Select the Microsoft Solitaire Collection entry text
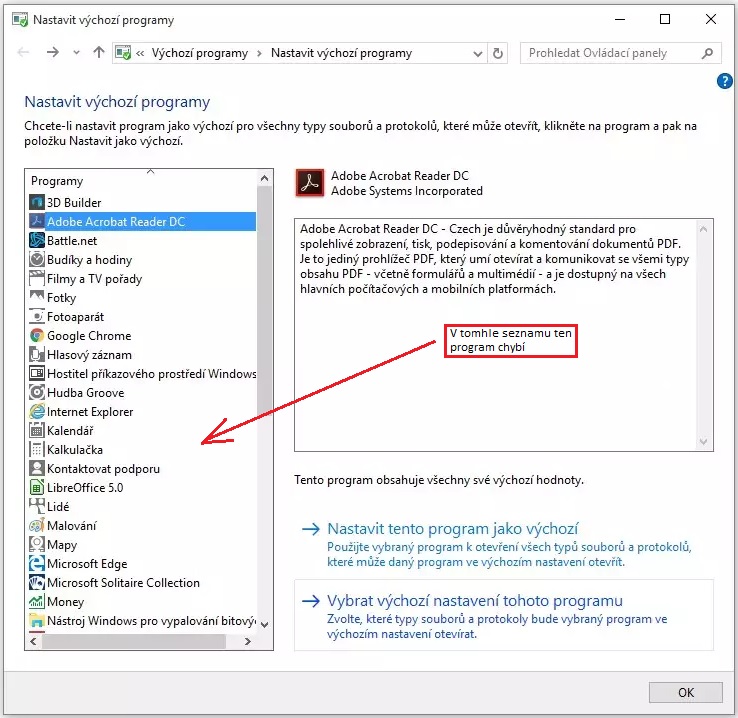 123,583
